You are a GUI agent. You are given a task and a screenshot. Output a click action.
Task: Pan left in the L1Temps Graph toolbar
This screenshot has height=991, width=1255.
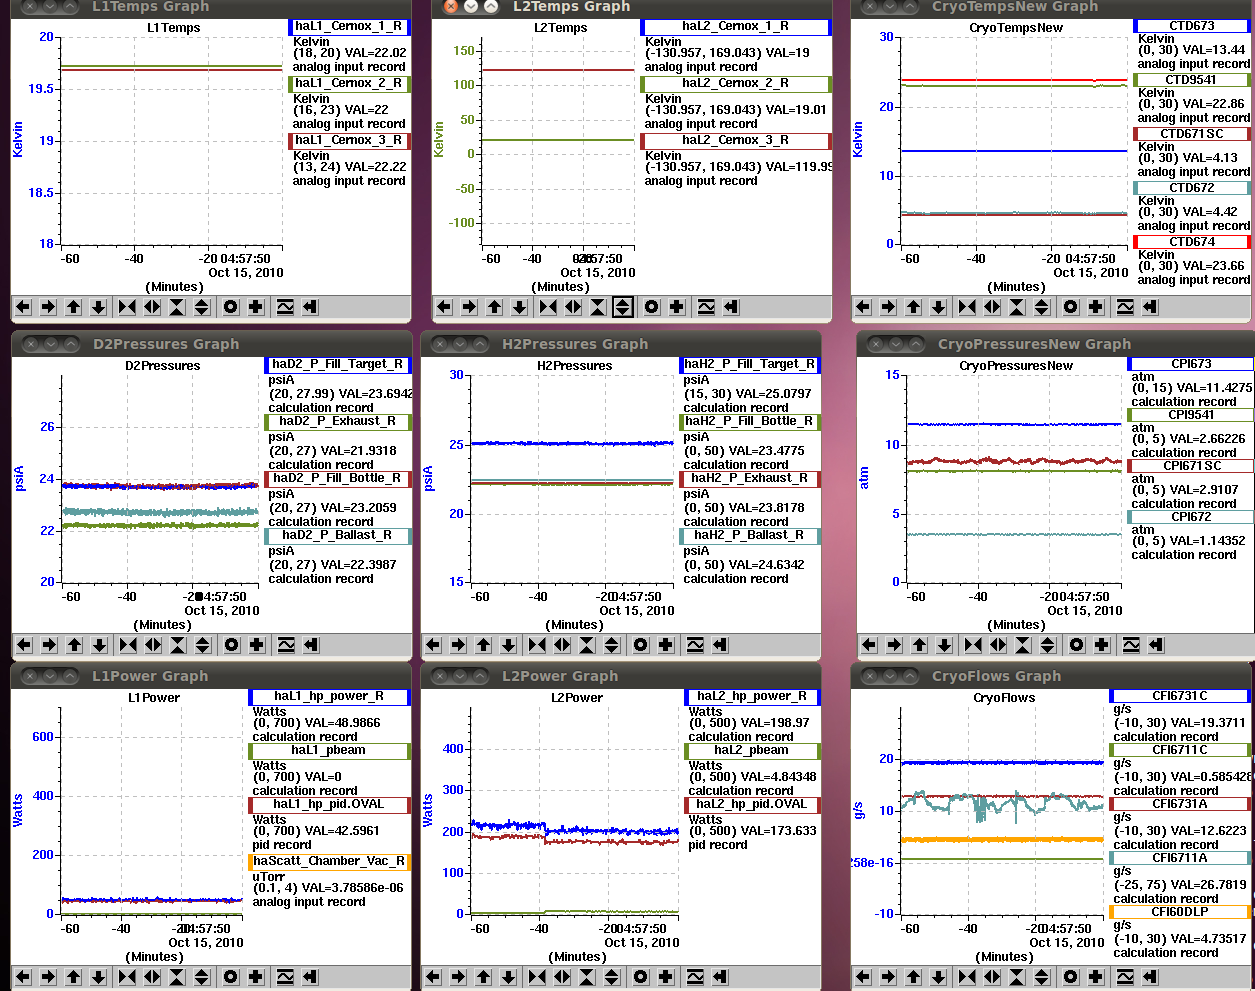click(24, 307)
